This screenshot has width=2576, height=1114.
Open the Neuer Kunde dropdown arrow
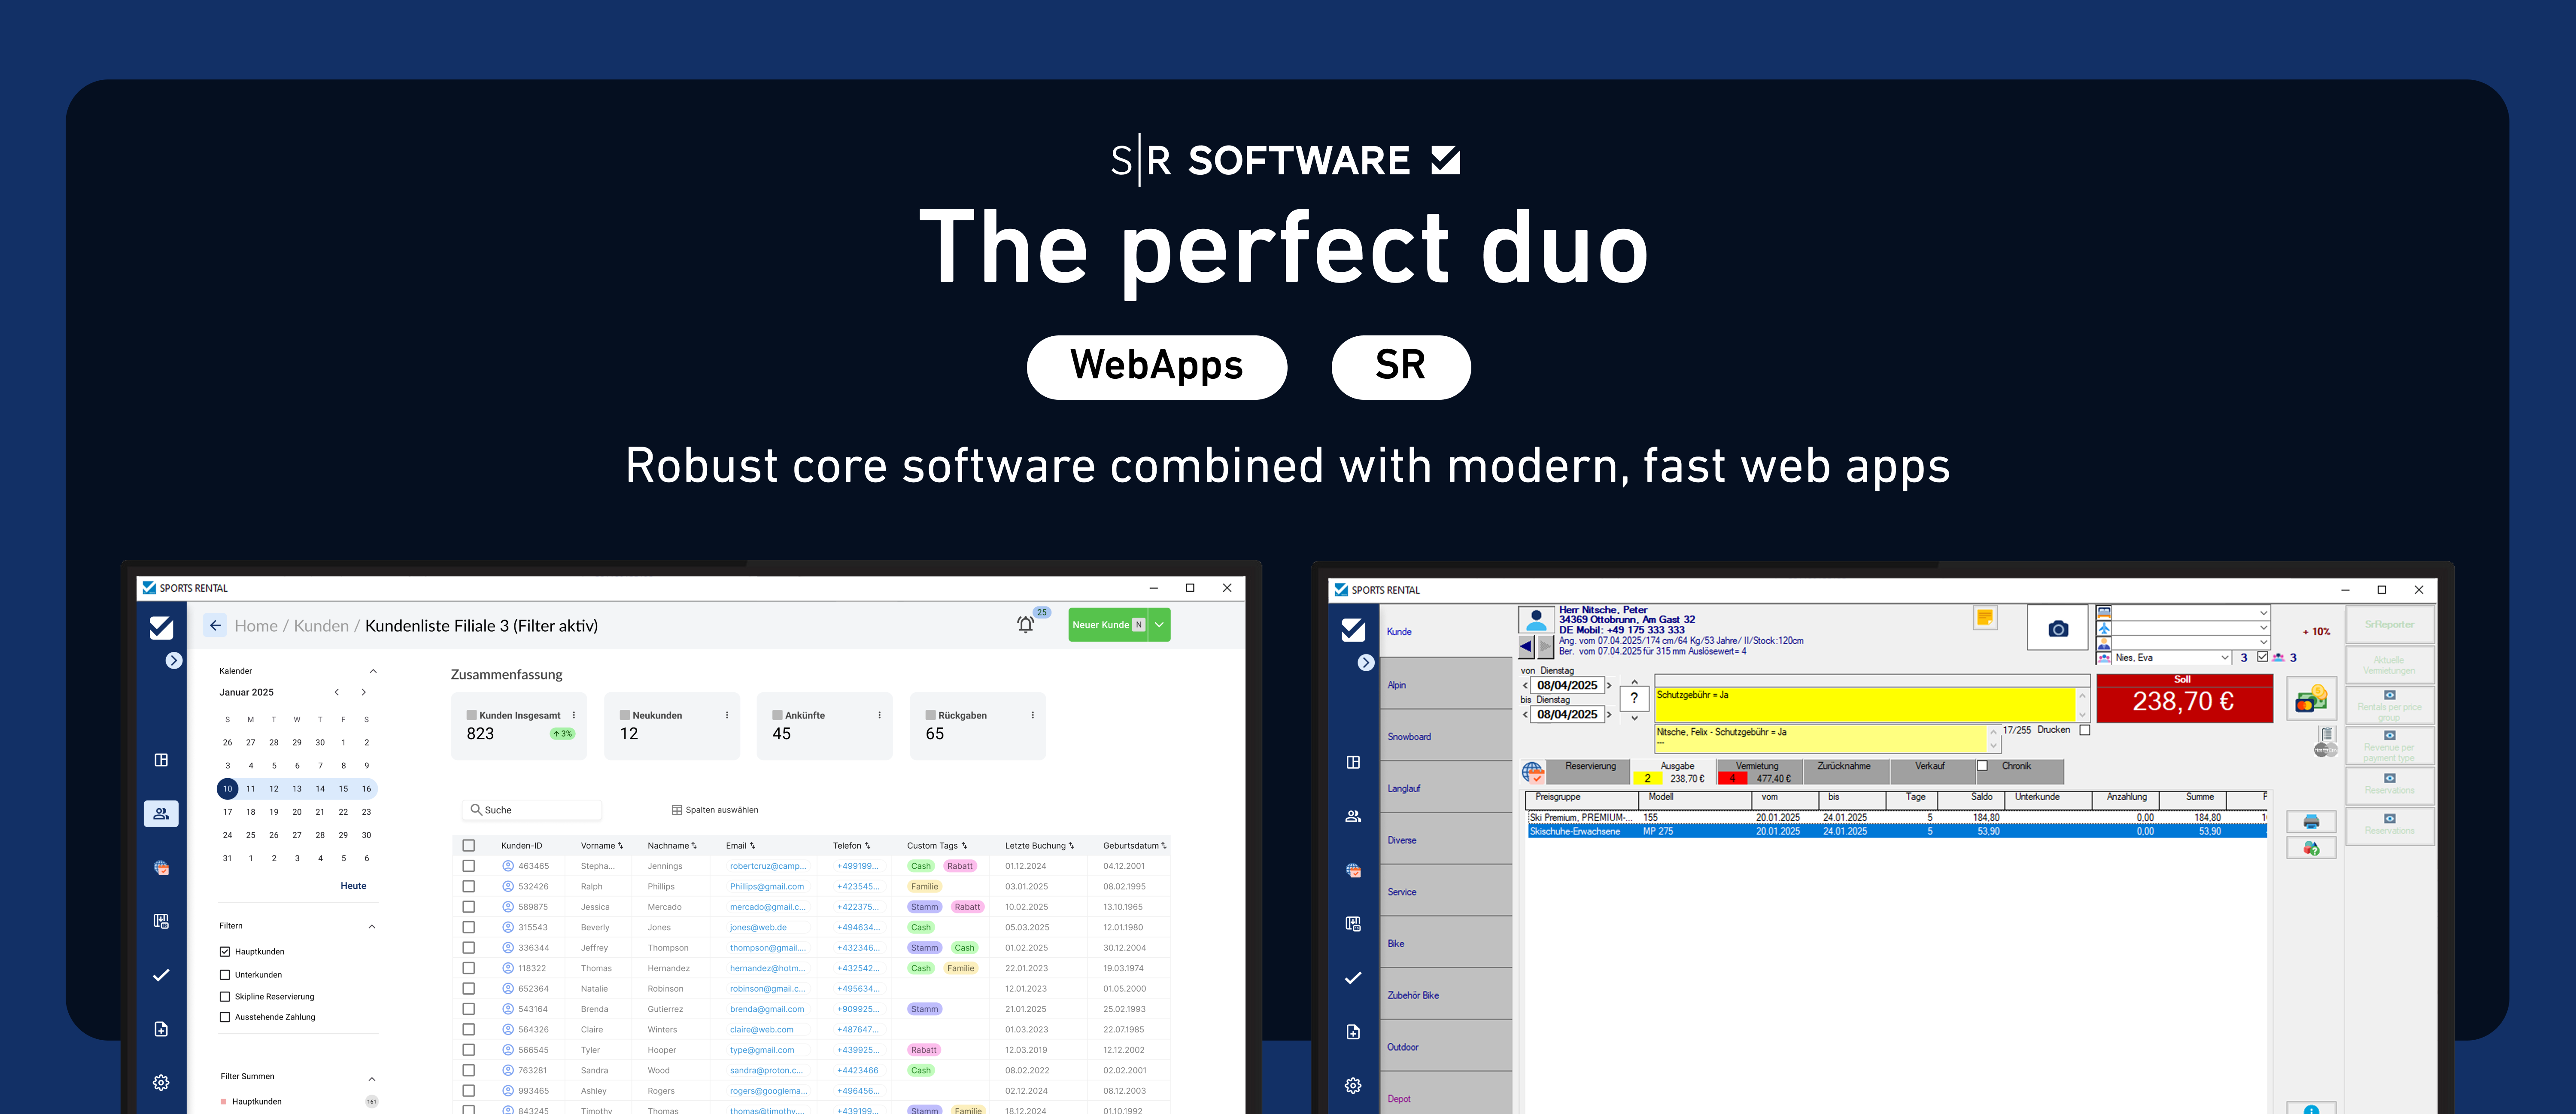click(x=1159, y=625)
